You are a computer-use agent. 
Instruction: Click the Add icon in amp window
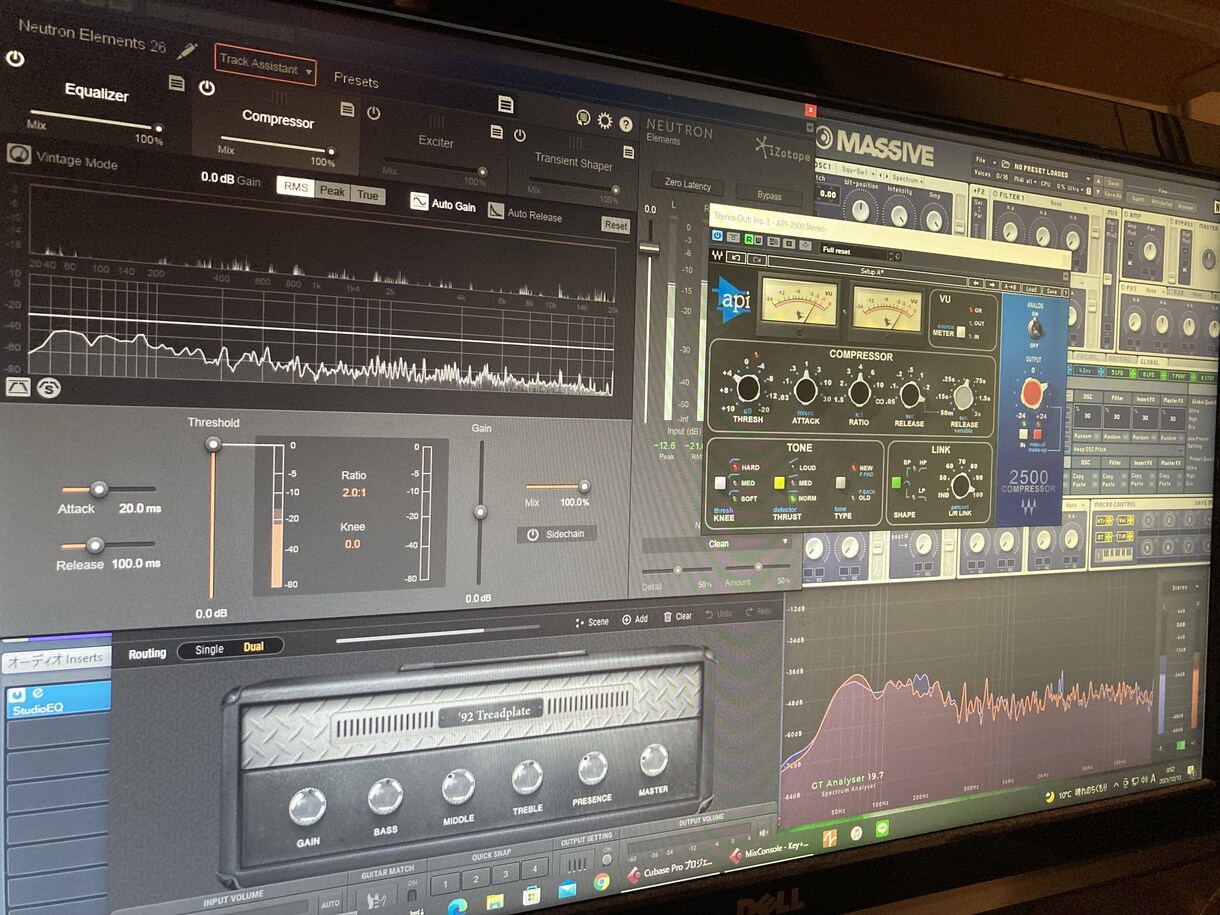(x=626, y=619)
